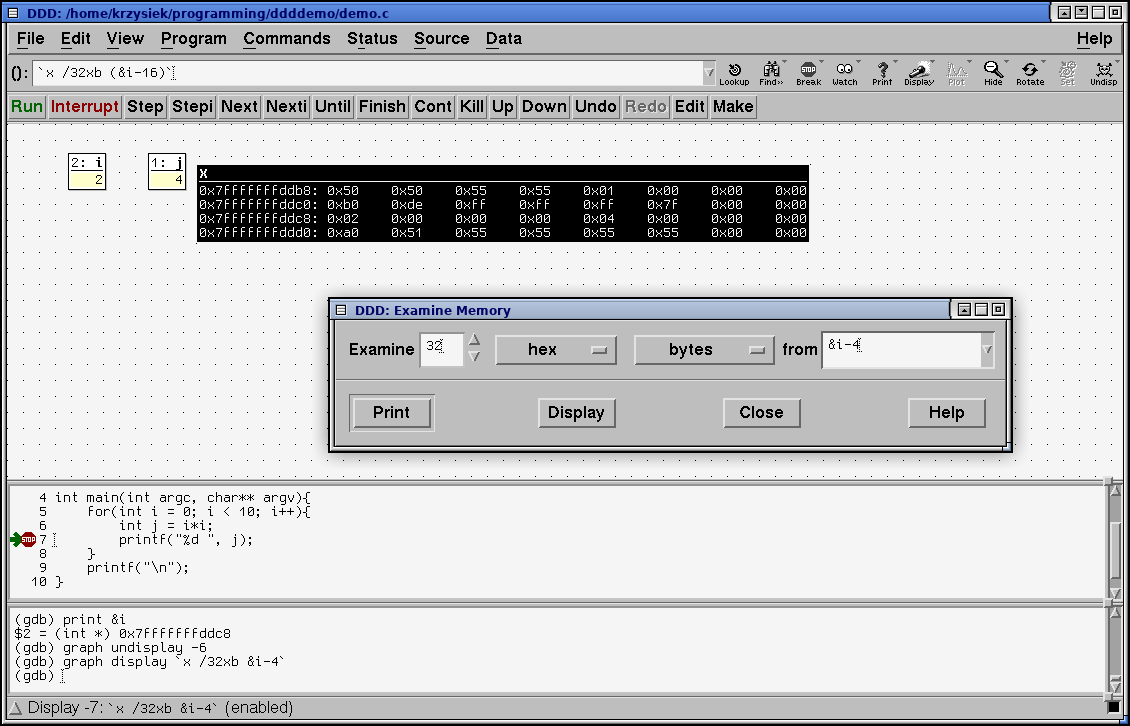Screen dimensions: 1130x726
Task: Click the Interrupt command button
Action: coord(84,107)
